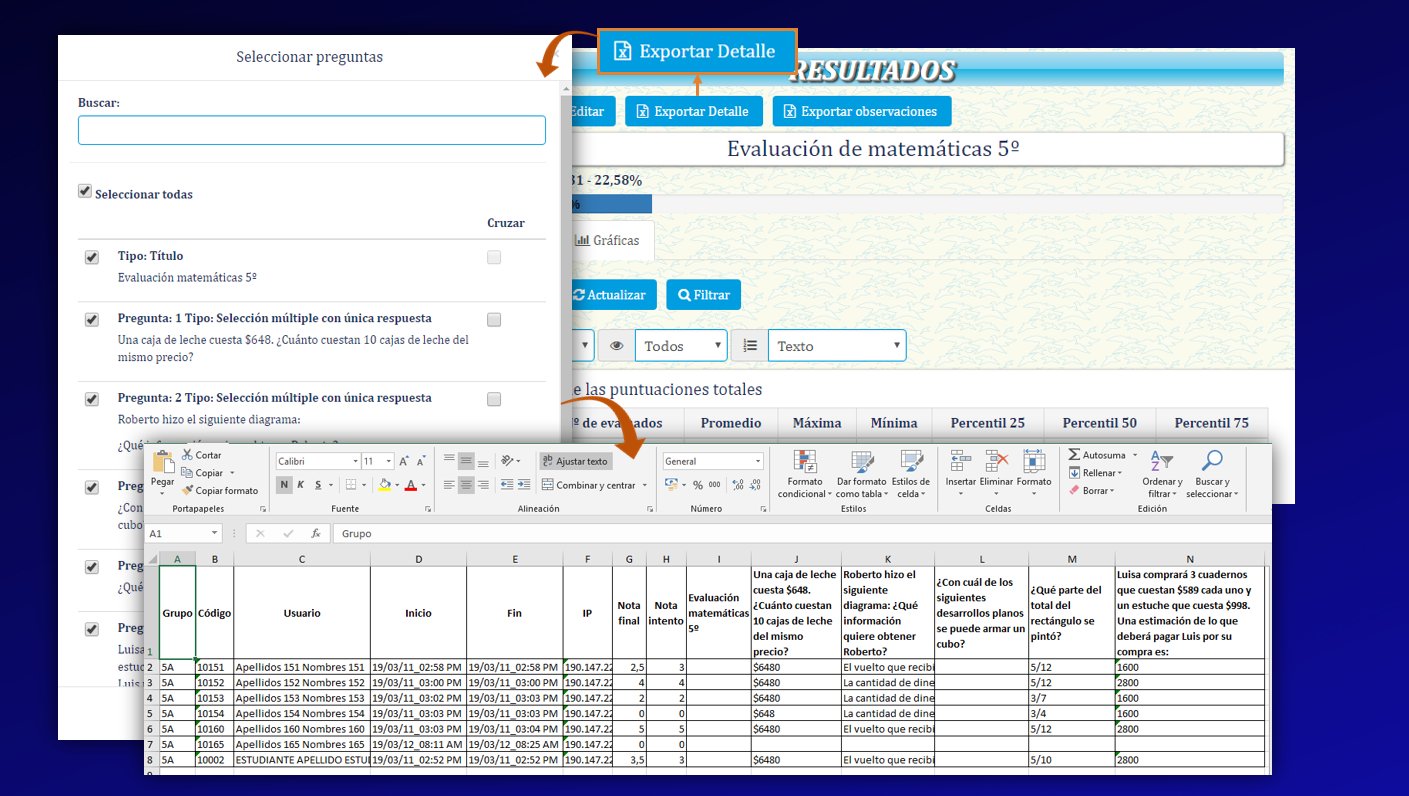
Task: Open the font size 11 dropdown
Action: (x=390, y=461)
